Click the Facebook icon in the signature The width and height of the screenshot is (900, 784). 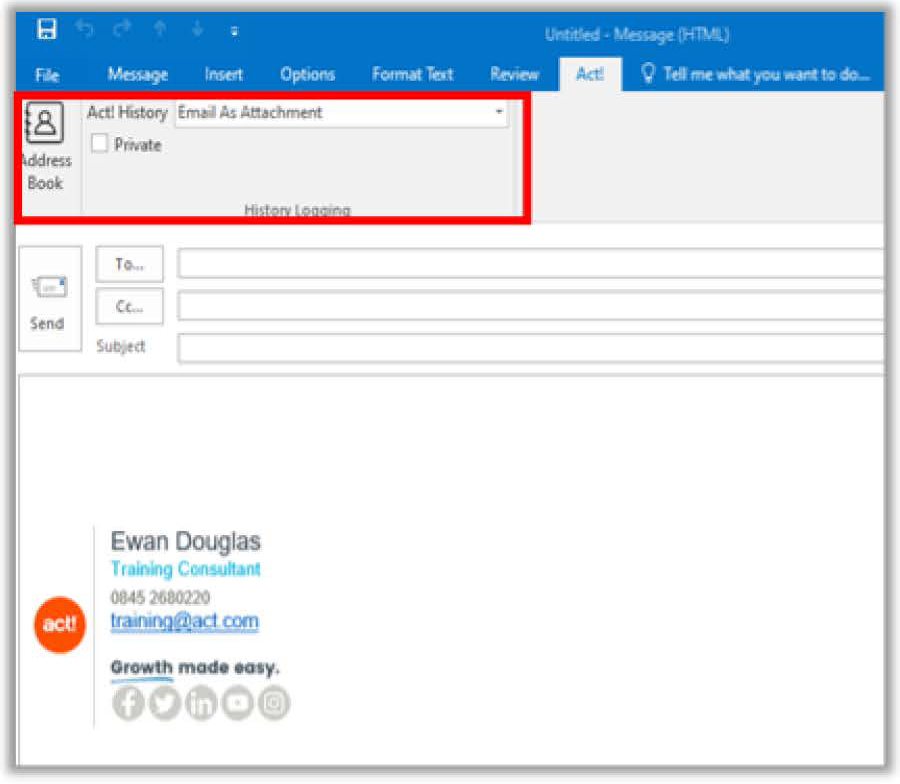[128, 703]
